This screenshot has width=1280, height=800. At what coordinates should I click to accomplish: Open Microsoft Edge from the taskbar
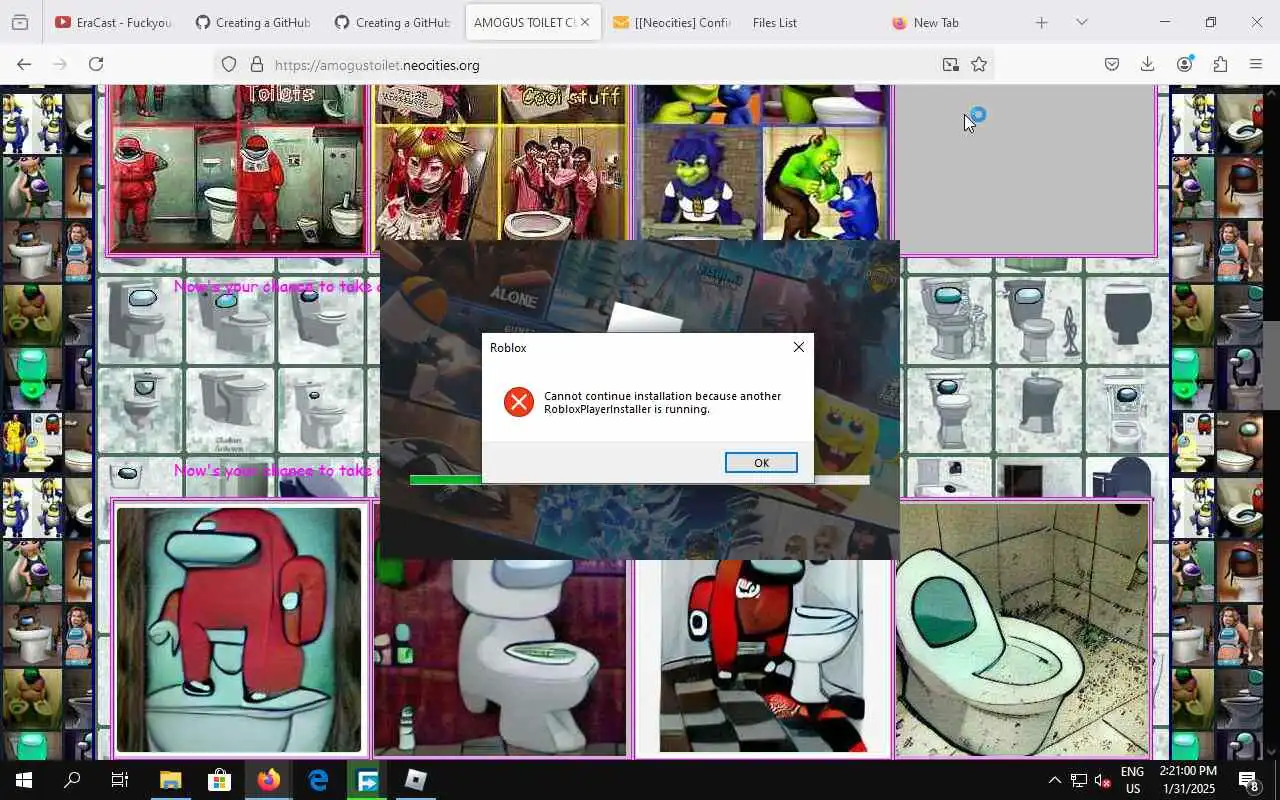point(318,780)
